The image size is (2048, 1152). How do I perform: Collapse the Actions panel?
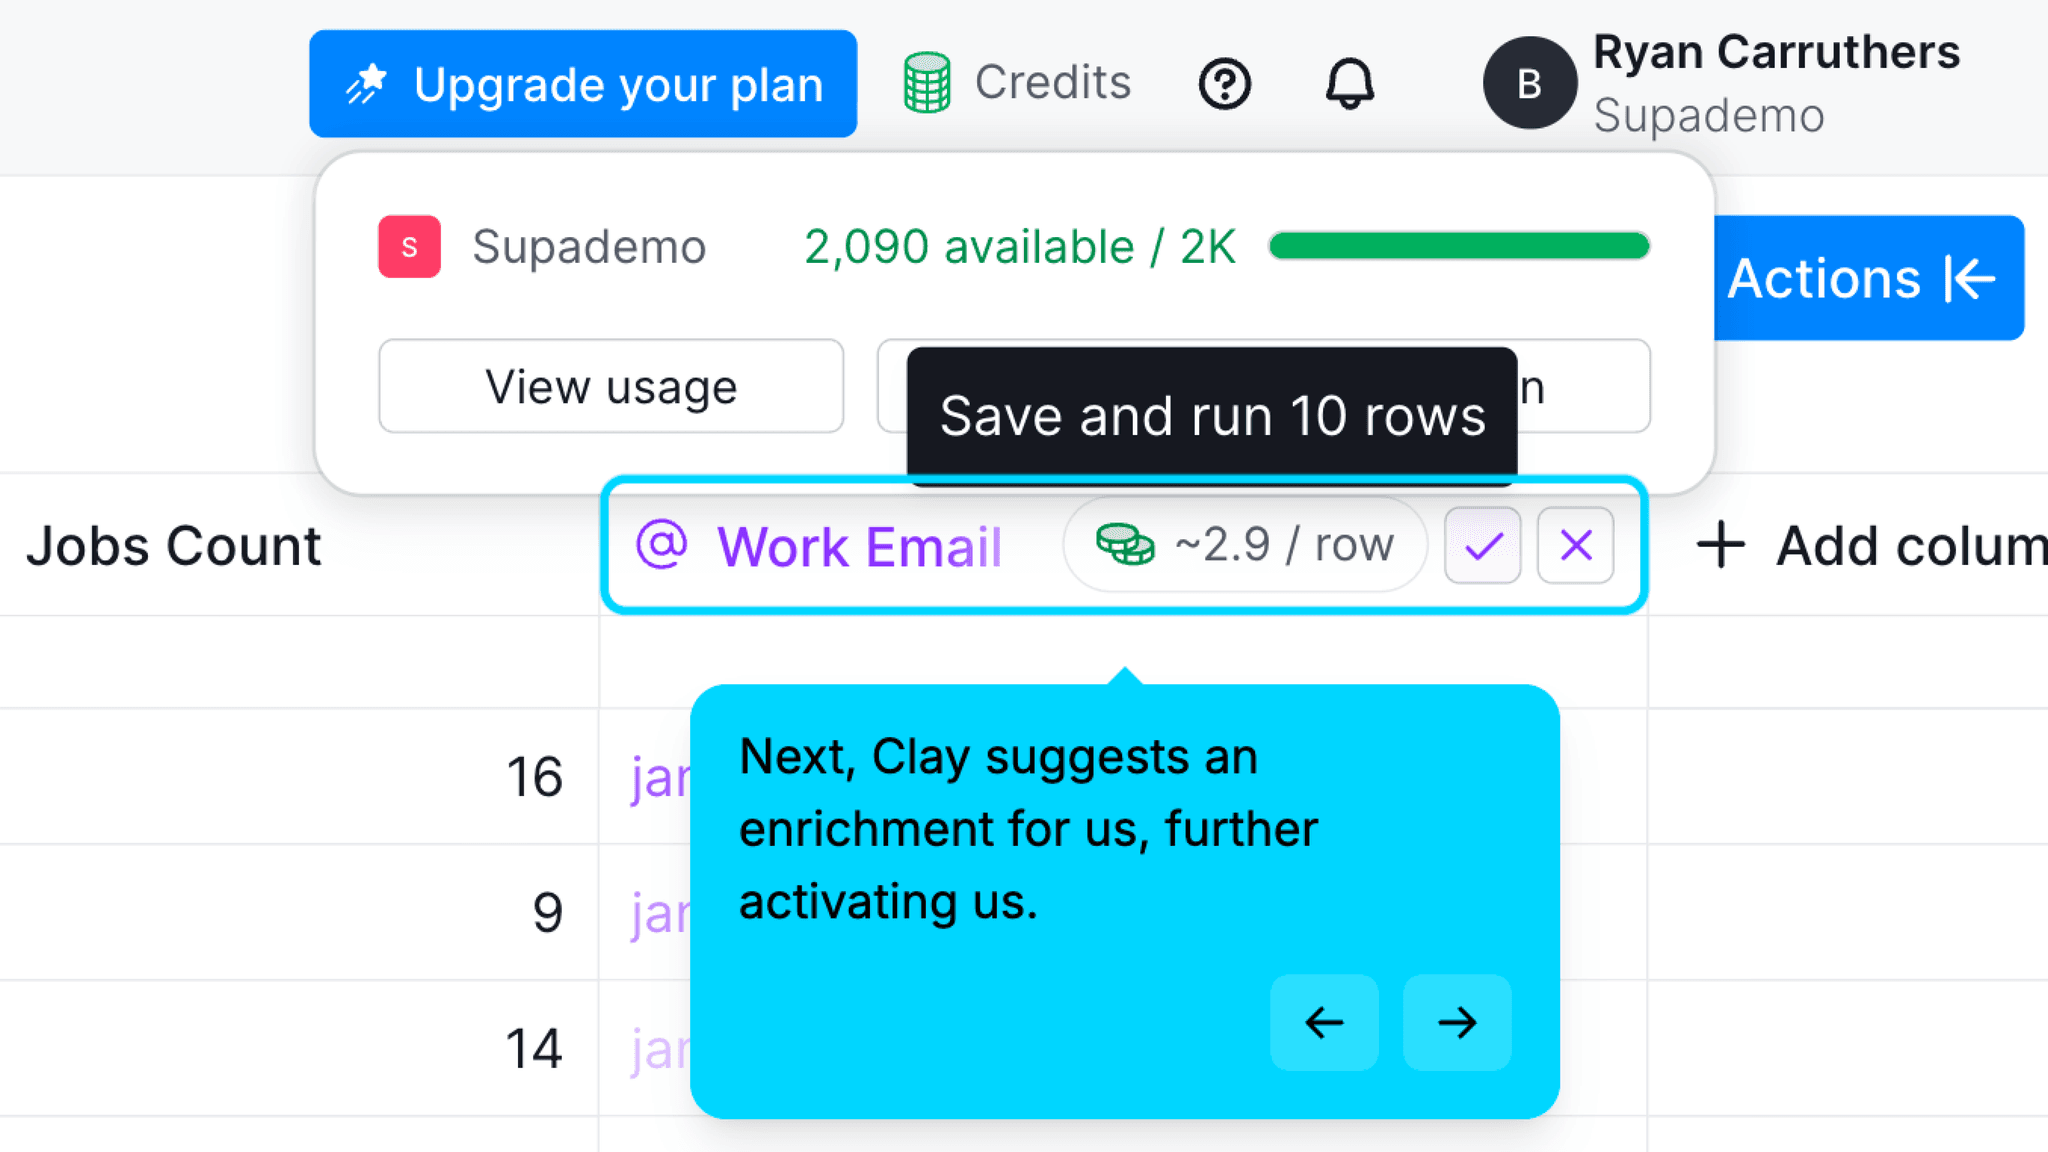pos(1867,278)
